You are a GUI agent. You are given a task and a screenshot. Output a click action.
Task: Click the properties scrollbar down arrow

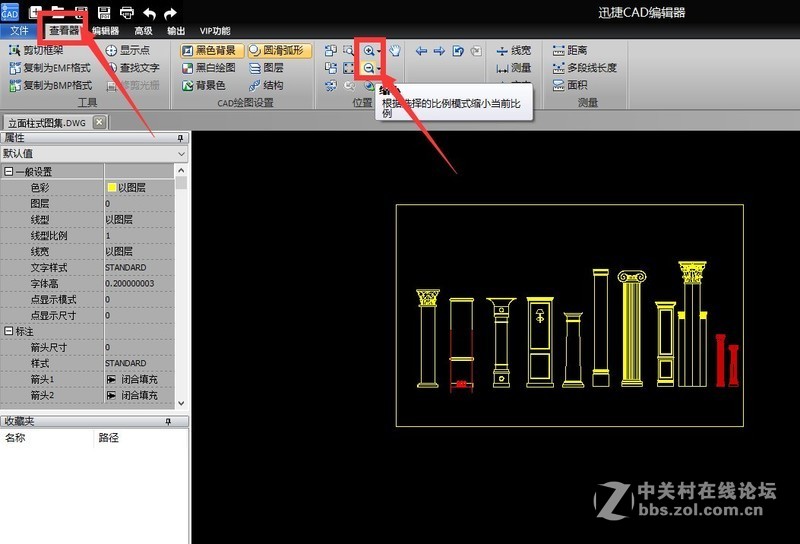(181, 403)
